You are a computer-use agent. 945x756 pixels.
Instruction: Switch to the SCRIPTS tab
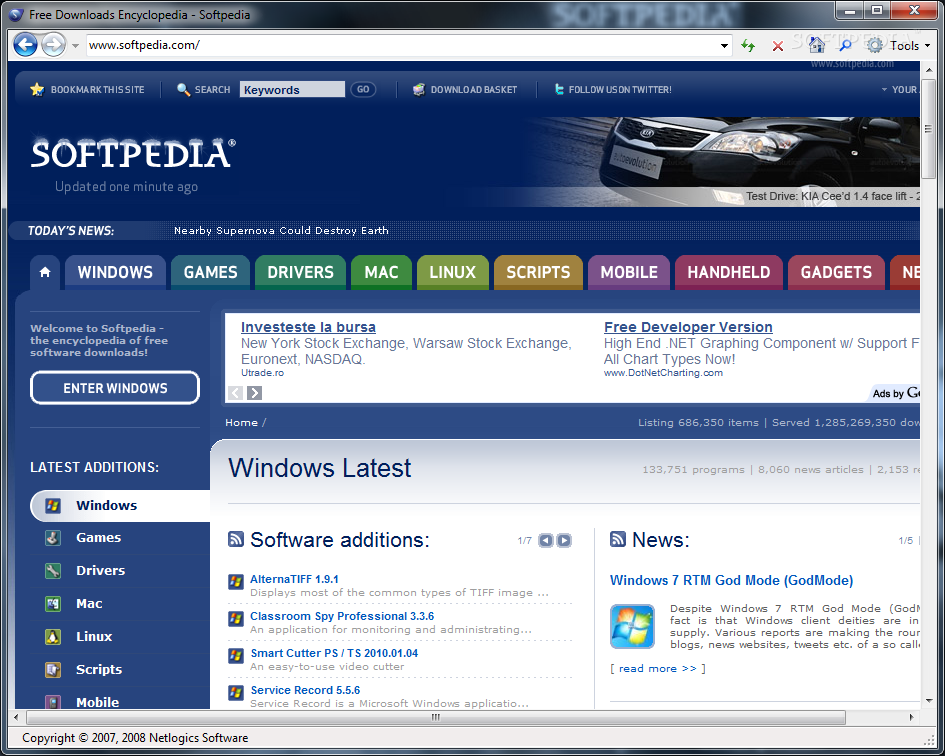[x=538, y=272]
